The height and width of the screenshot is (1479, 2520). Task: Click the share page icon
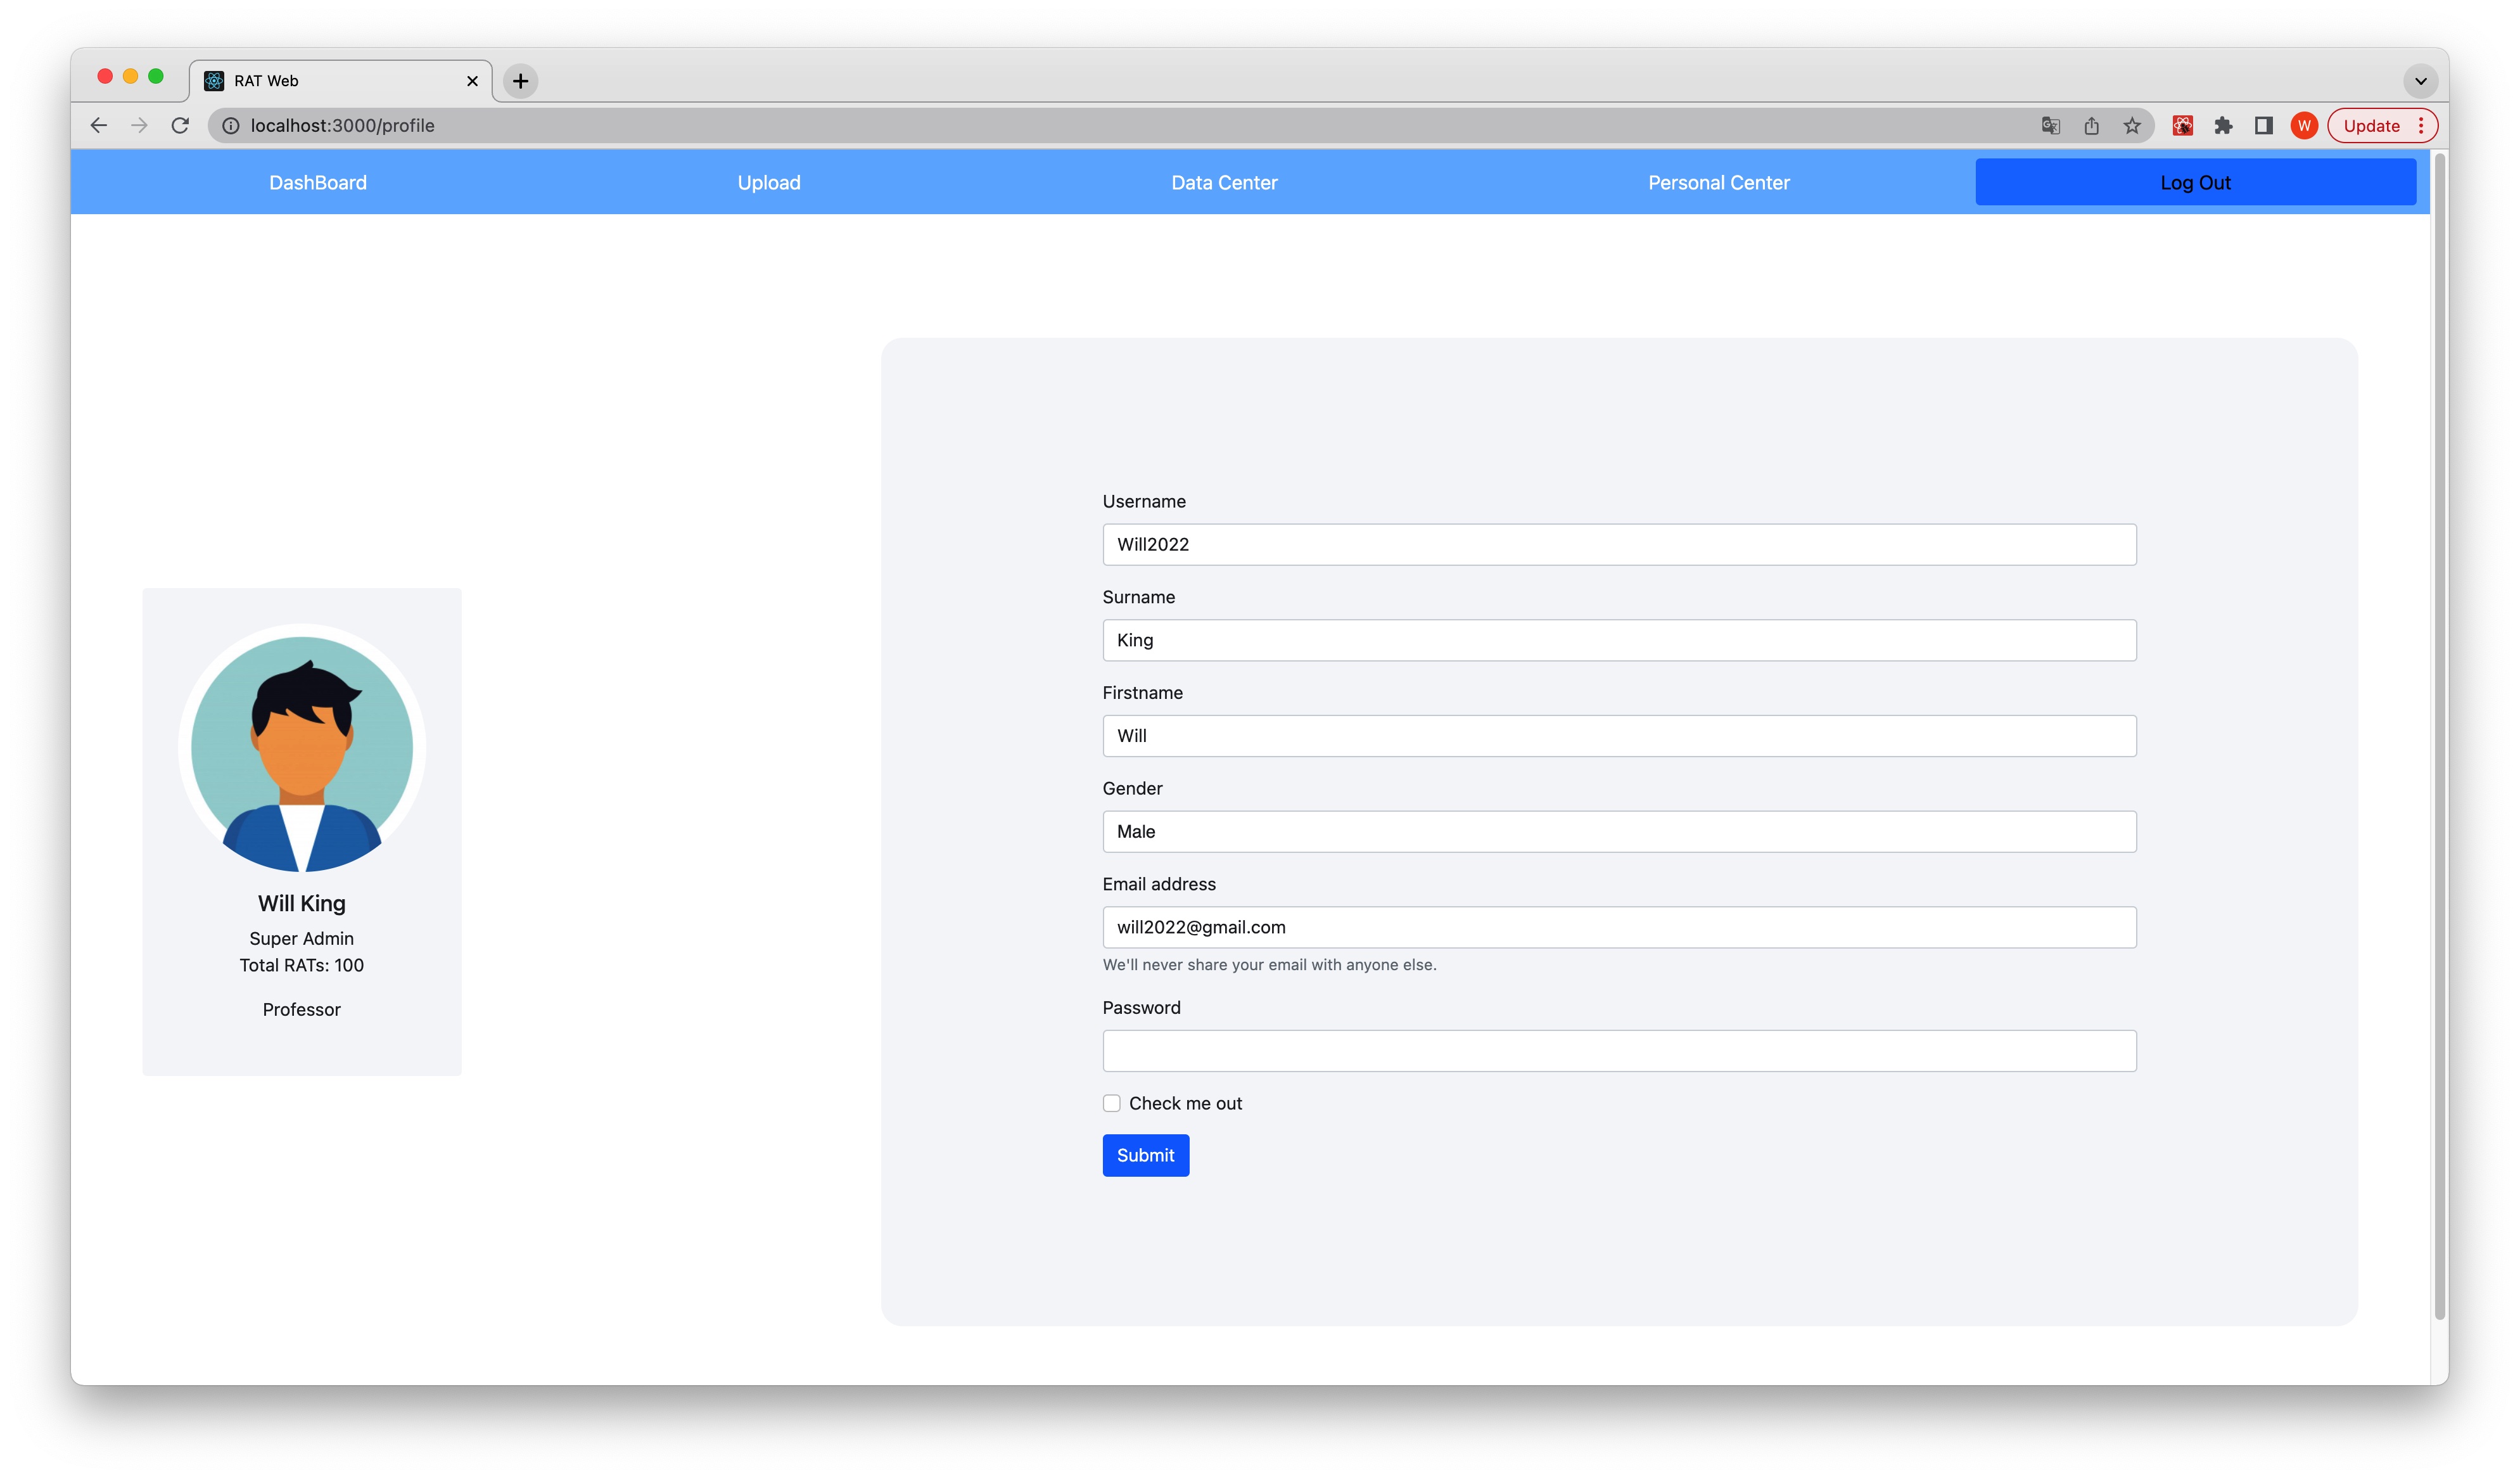pos(2091,125)
